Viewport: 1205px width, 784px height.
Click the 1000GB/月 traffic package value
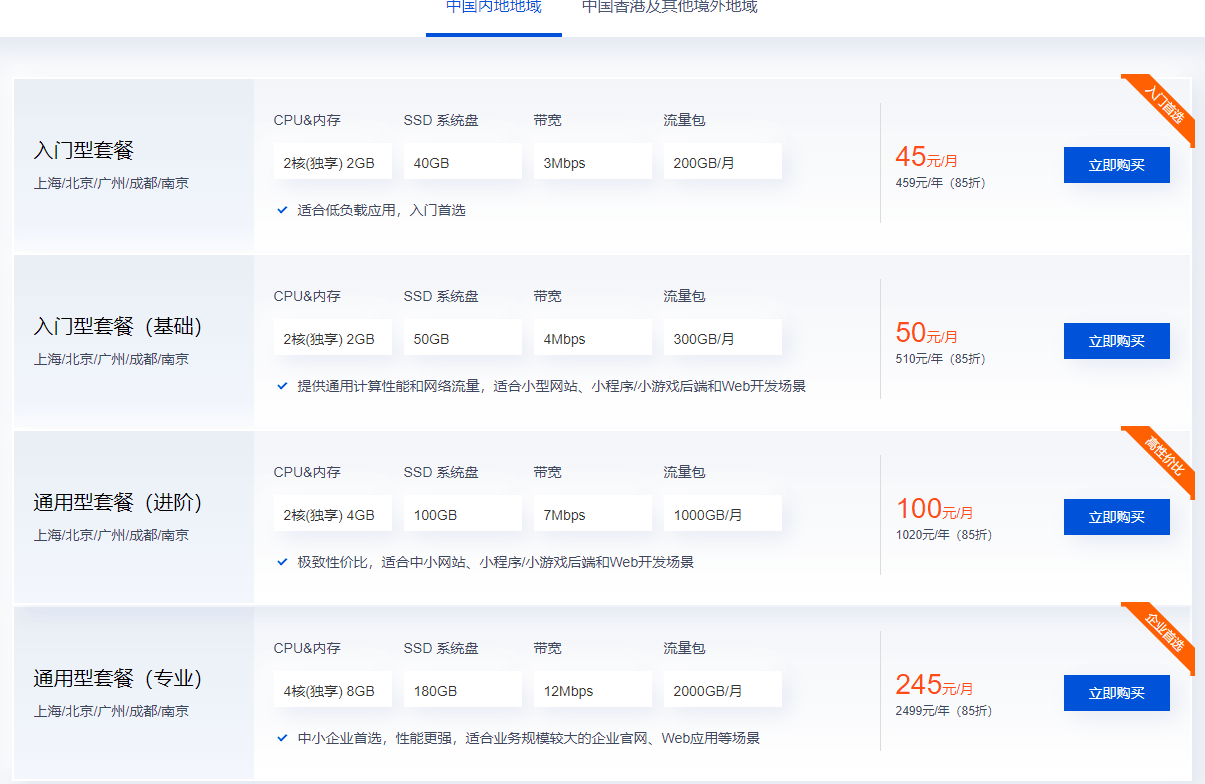click(x=722, y=514)
